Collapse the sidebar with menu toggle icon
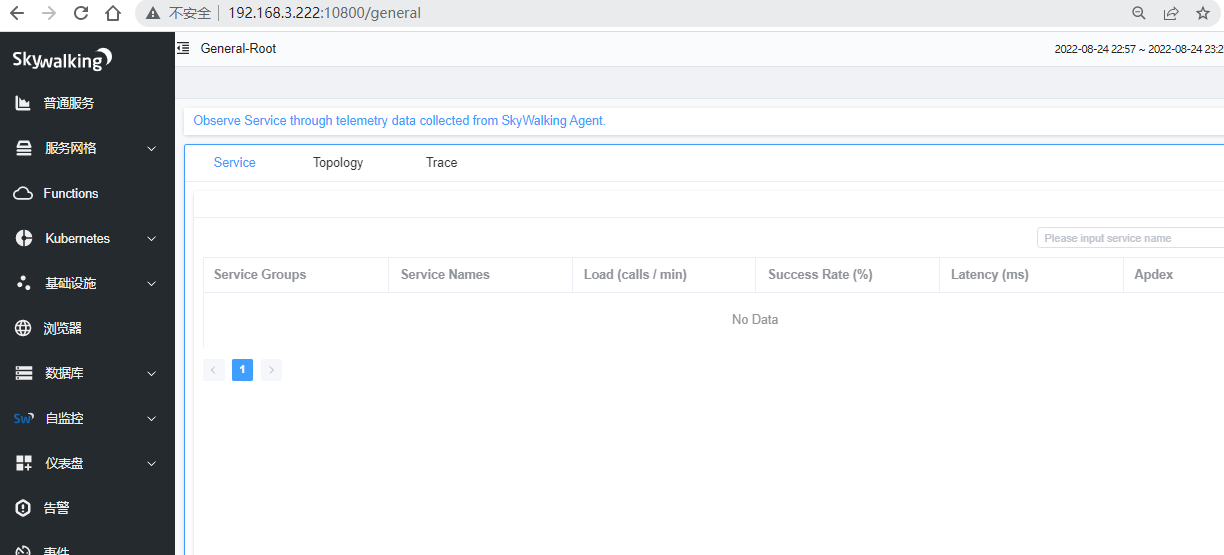Viewport: 1224px width, 555px height. tap(183, 48)
